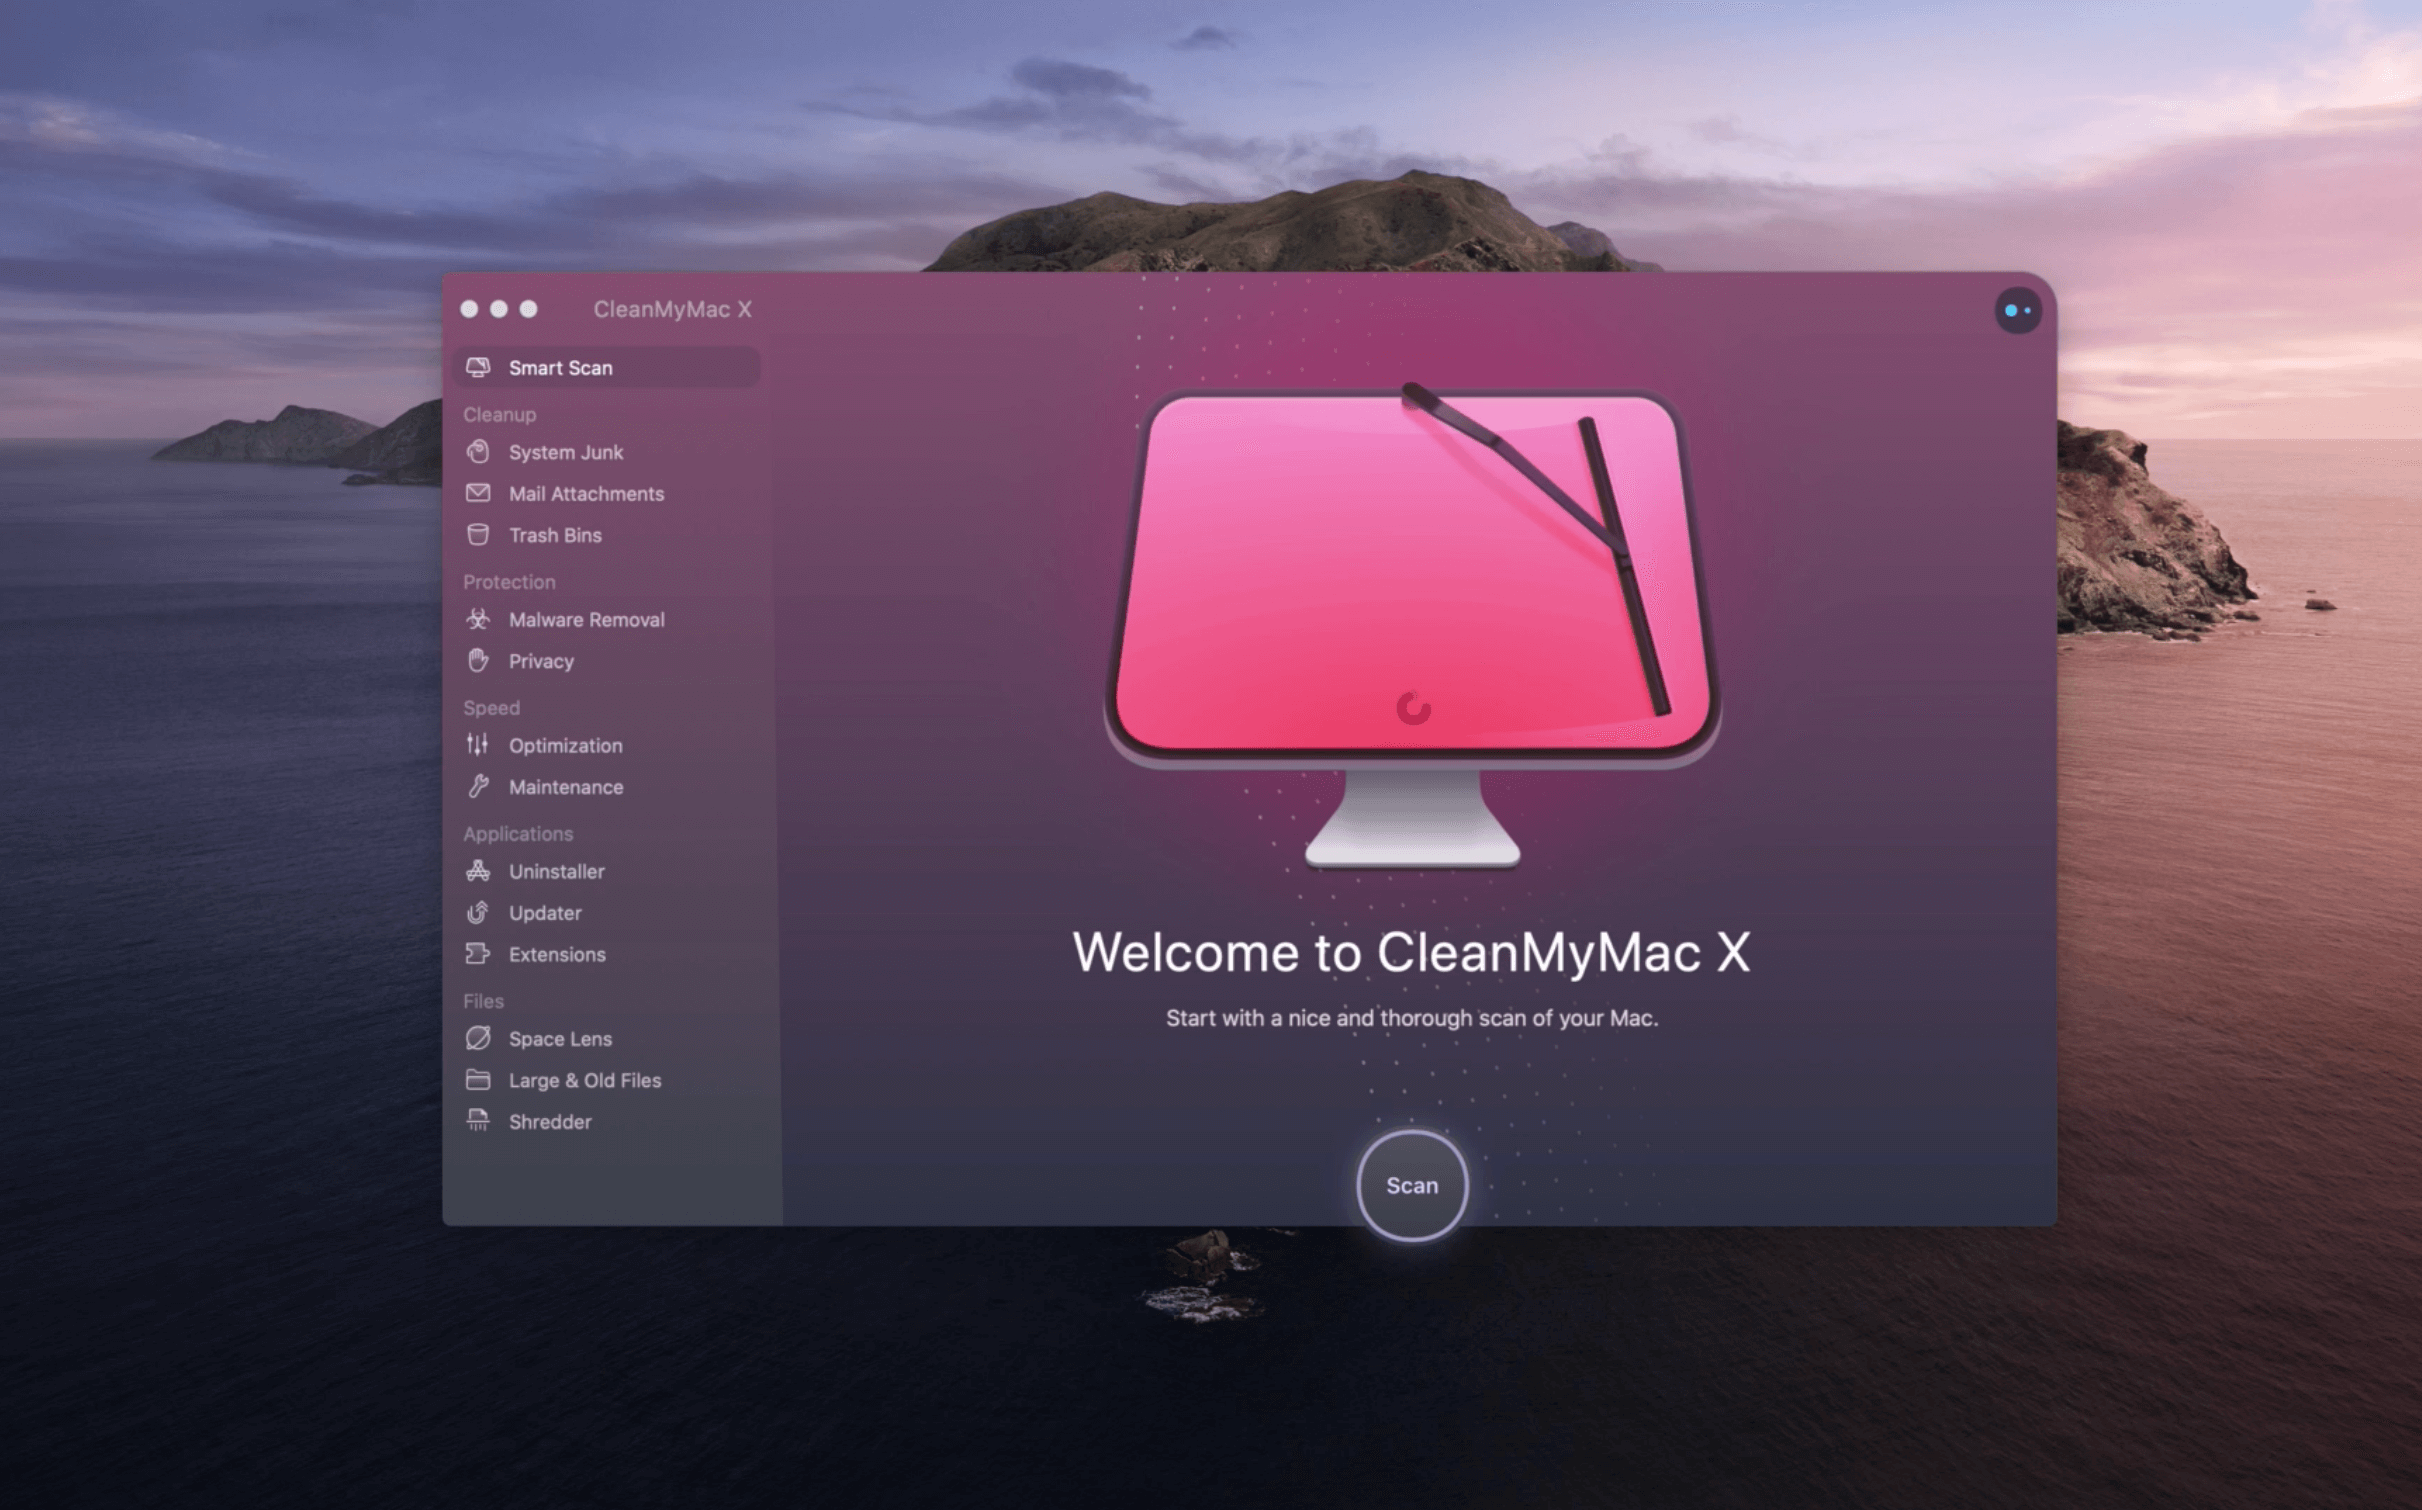This screenshot has width=2422, height=1510.
Task: Minimize the CleanMyMac X window
Action: [x=499, y=309]
